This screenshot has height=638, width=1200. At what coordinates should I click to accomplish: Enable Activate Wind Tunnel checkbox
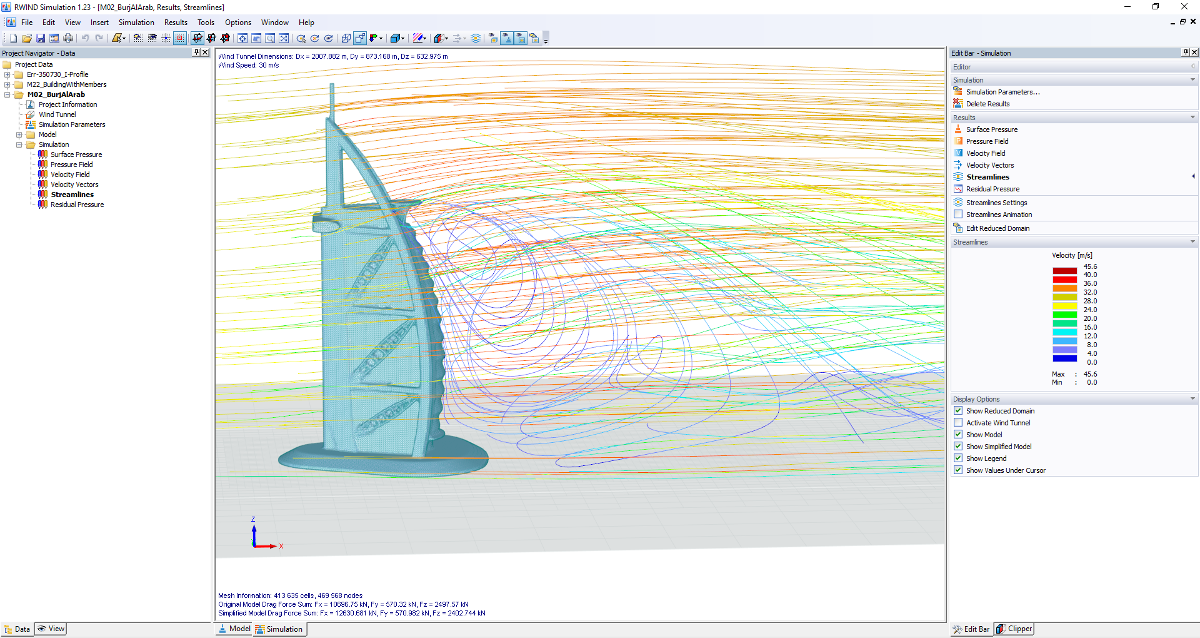(958, 423)
